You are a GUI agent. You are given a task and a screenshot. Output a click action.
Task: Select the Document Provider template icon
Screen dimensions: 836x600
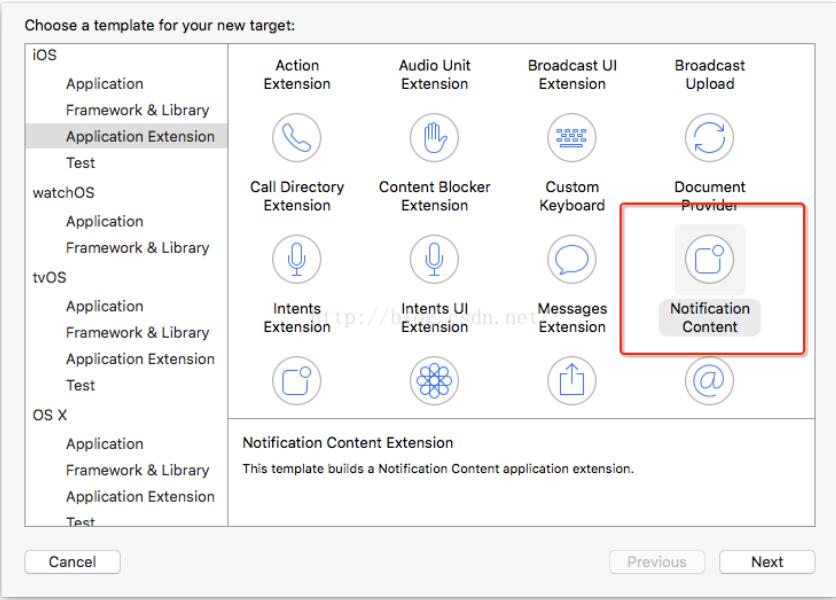(709, 137)
